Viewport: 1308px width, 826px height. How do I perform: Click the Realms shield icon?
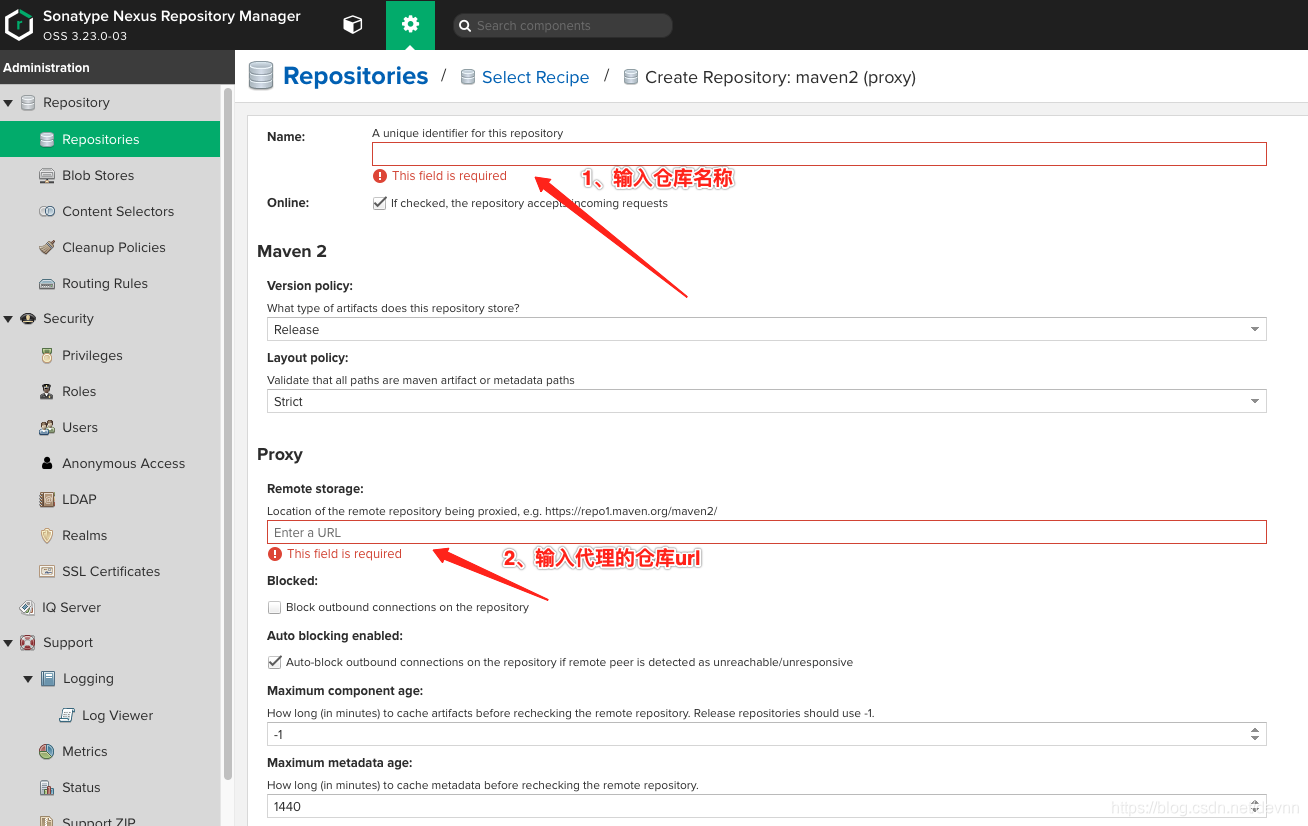(47, 535)
